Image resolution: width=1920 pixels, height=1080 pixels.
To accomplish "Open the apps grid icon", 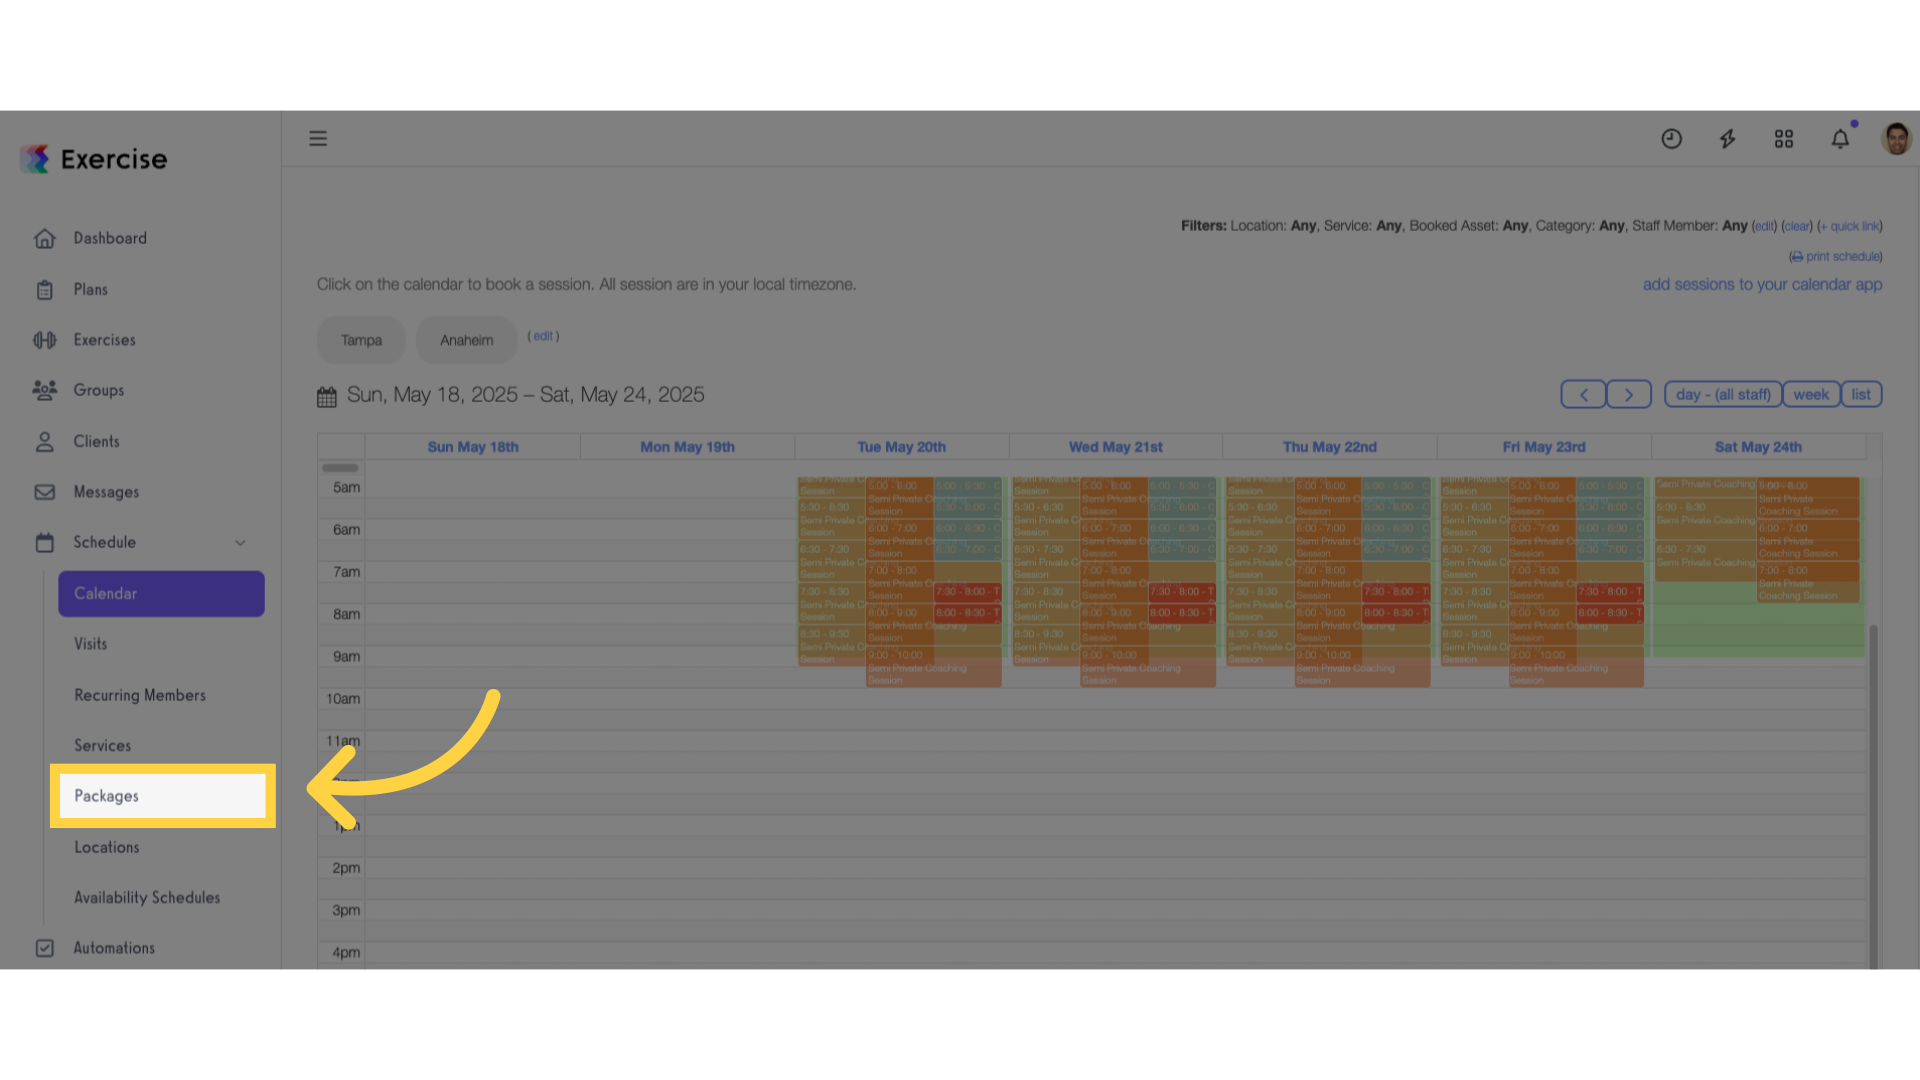I will 1784,139.
